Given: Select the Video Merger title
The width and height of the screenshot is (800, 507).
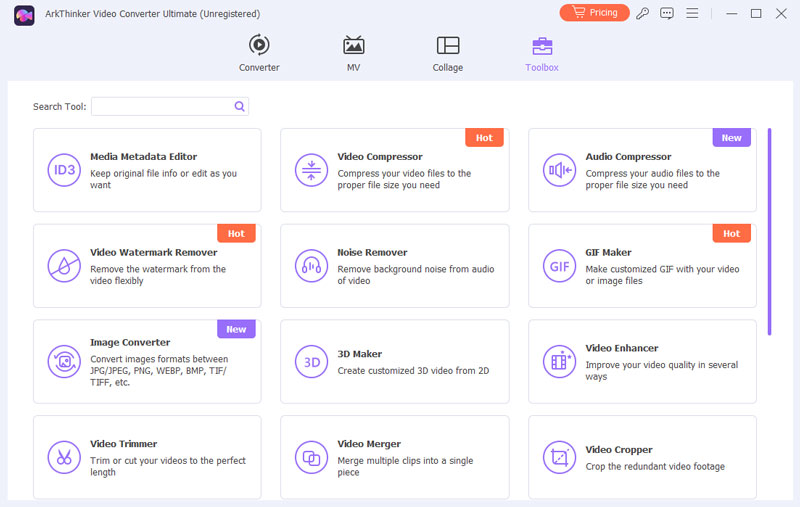Looking at the screenshot, I should tap(369, 444).
